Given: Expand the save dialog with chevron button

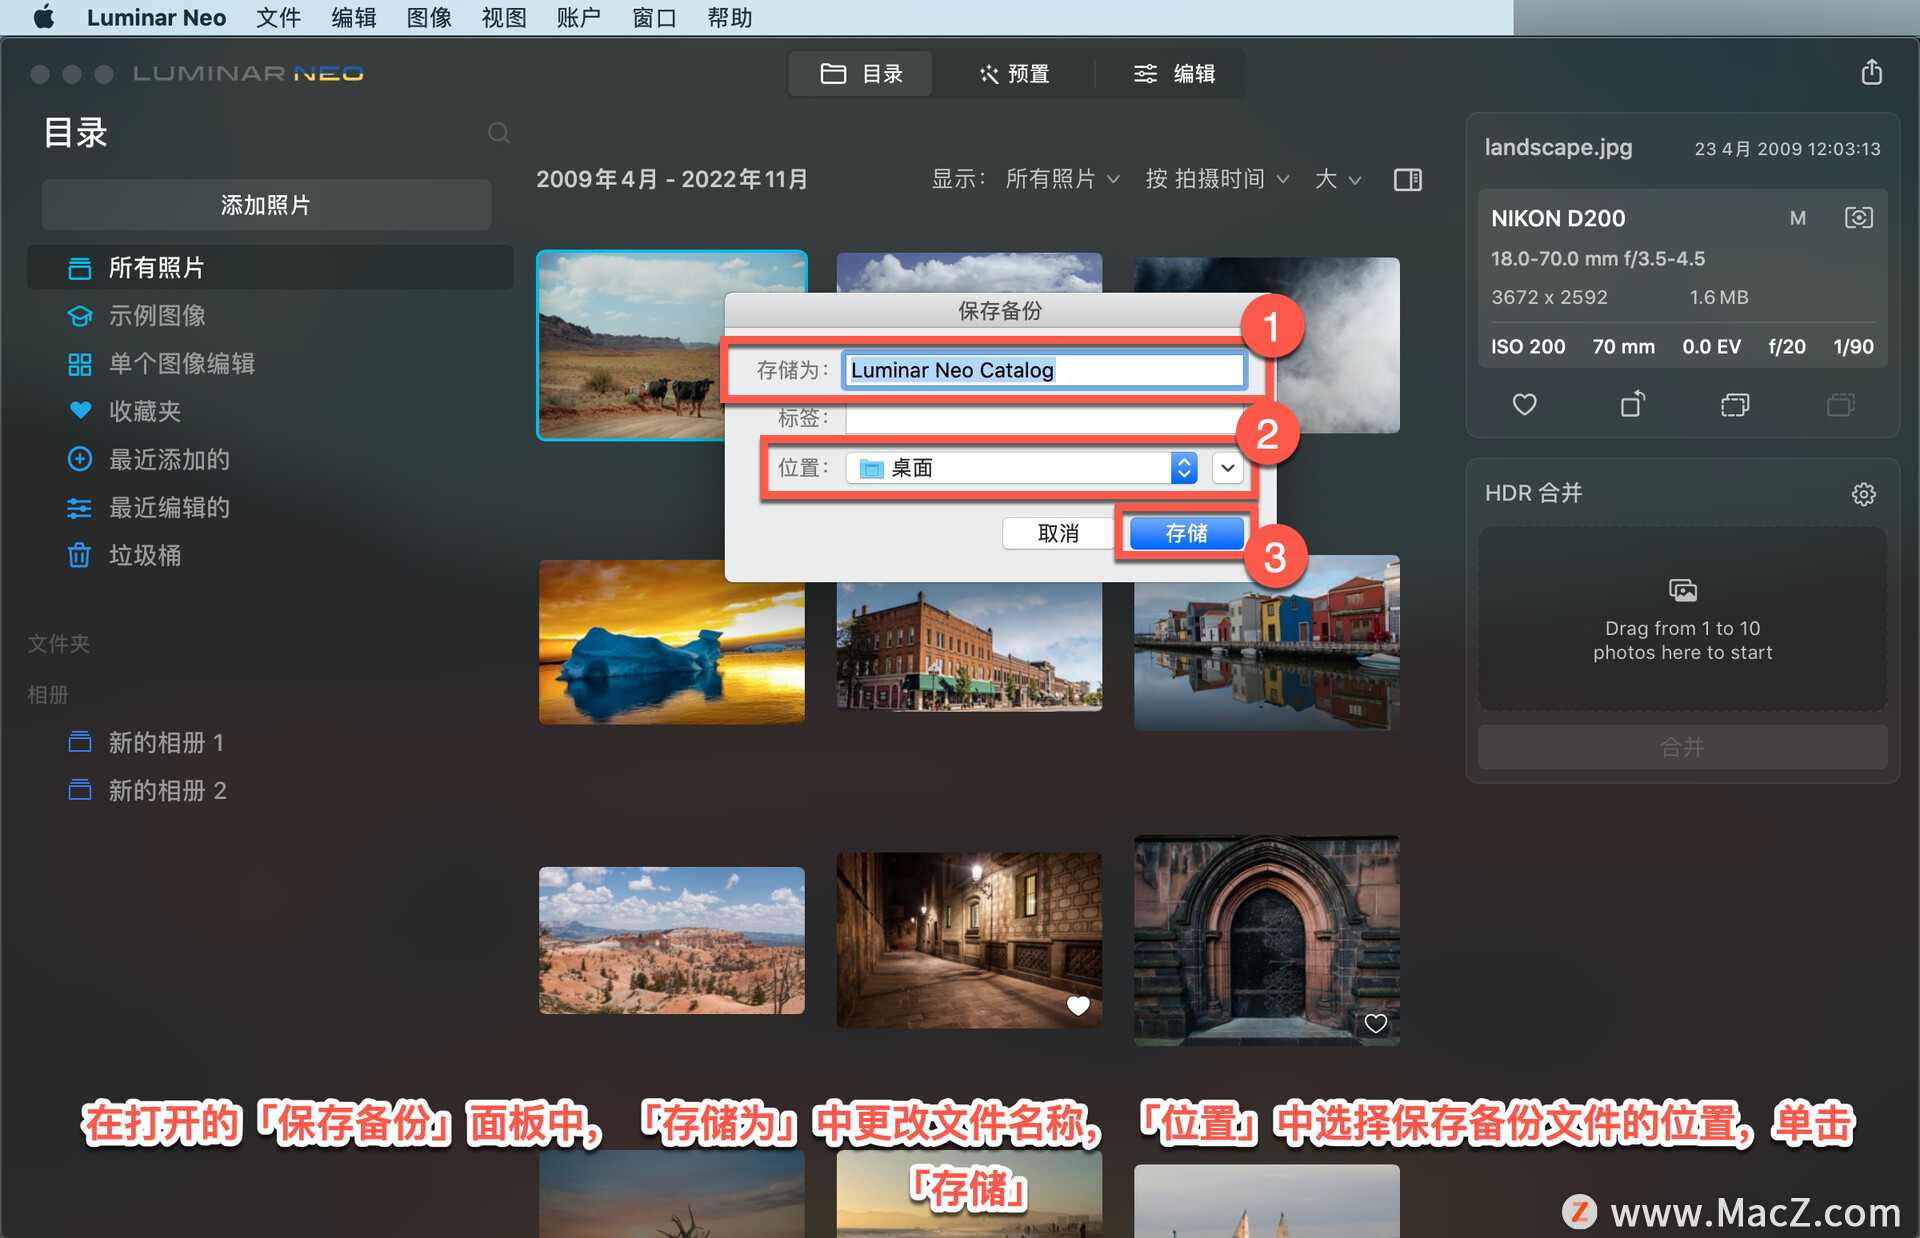Looking at the screenshot, I should coord(1227,468).
